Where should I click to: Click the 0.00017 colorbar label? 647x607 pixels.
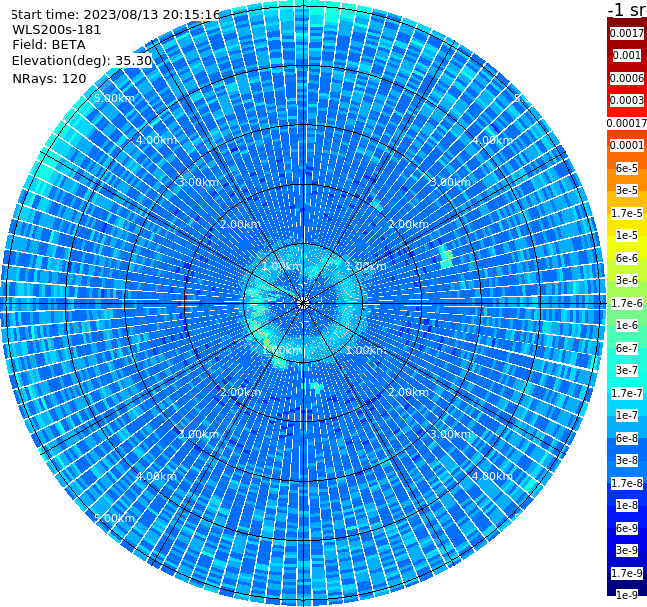tap(627, 123)
